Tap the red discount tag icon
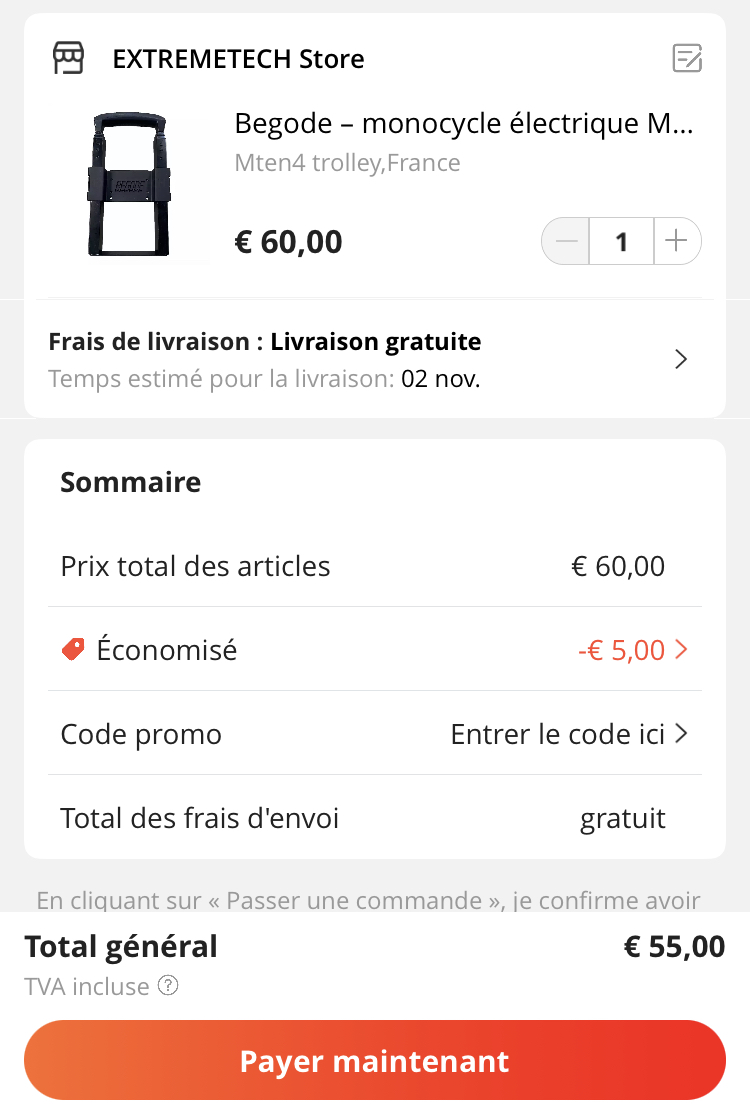The width and height of the screenshot is (750, 1118). [x=73, y=649]
